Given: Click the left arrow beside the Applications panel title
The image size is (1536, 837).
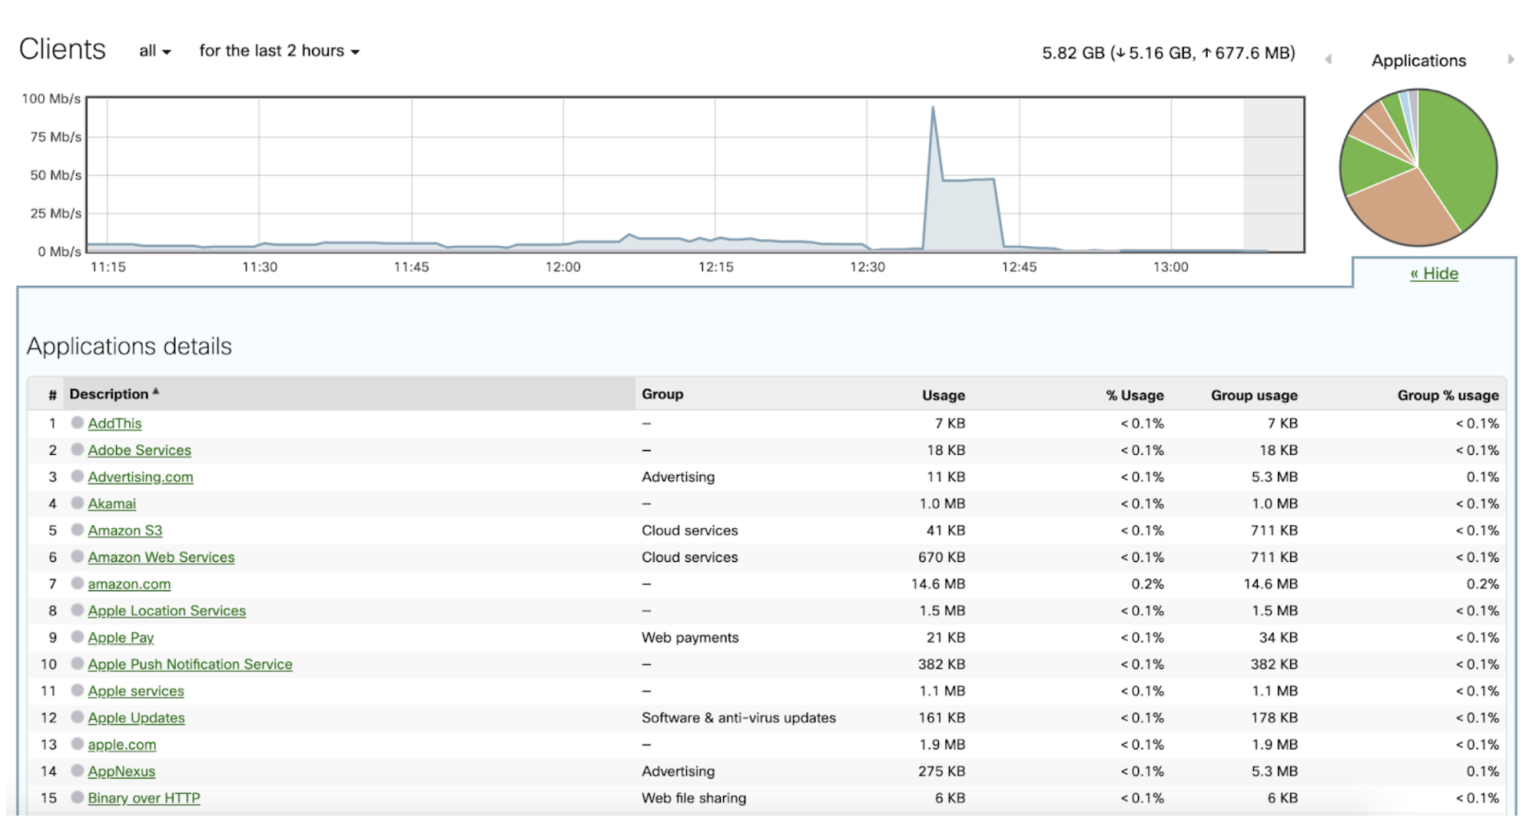Looking at the screenshot, I should [1329, 59].
